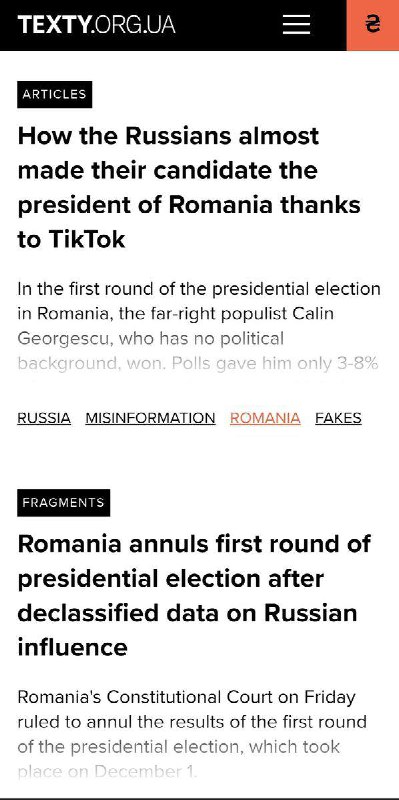
Task: Select the ARTICLES category badge
Action: pyautogui.click(x=55, y=94)
